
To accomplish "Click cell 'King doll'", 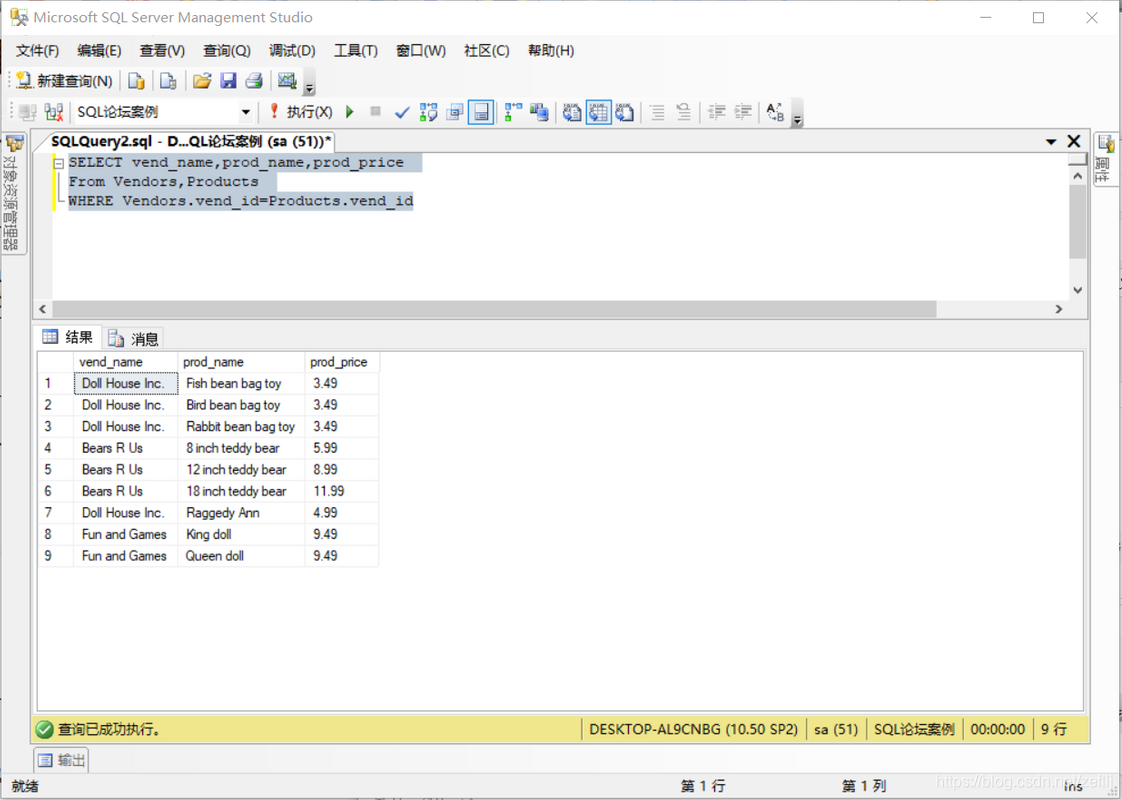I will [241, 535].
